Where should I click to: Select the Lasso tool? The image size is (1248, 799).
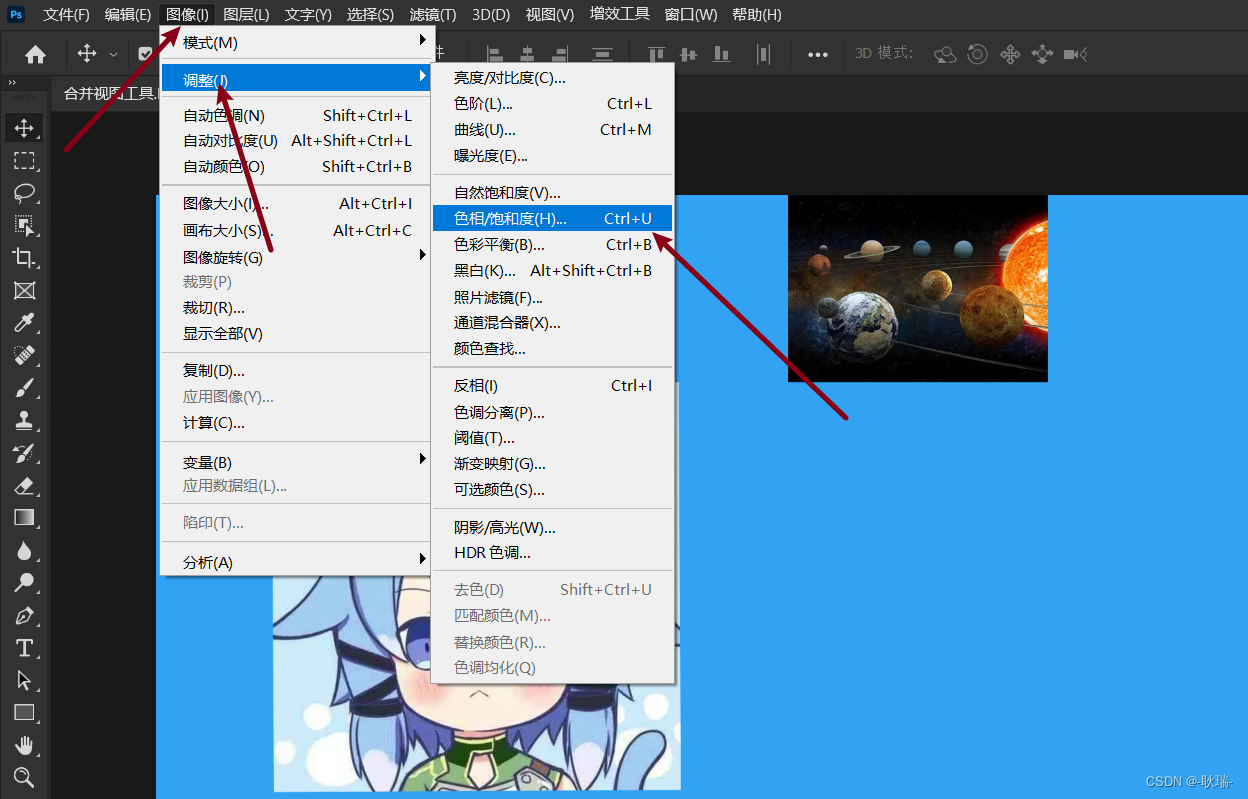(x=25, y=193)
